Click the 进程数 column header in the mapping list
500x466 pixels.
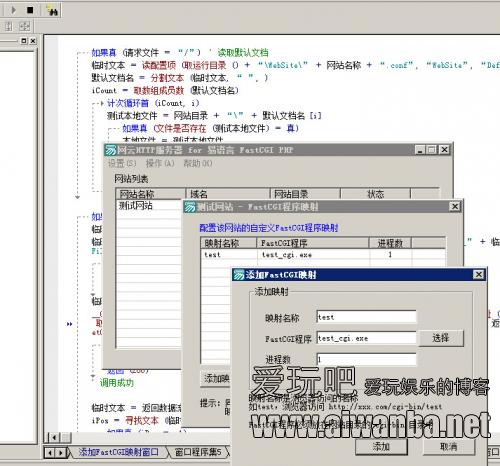(390, 243)
